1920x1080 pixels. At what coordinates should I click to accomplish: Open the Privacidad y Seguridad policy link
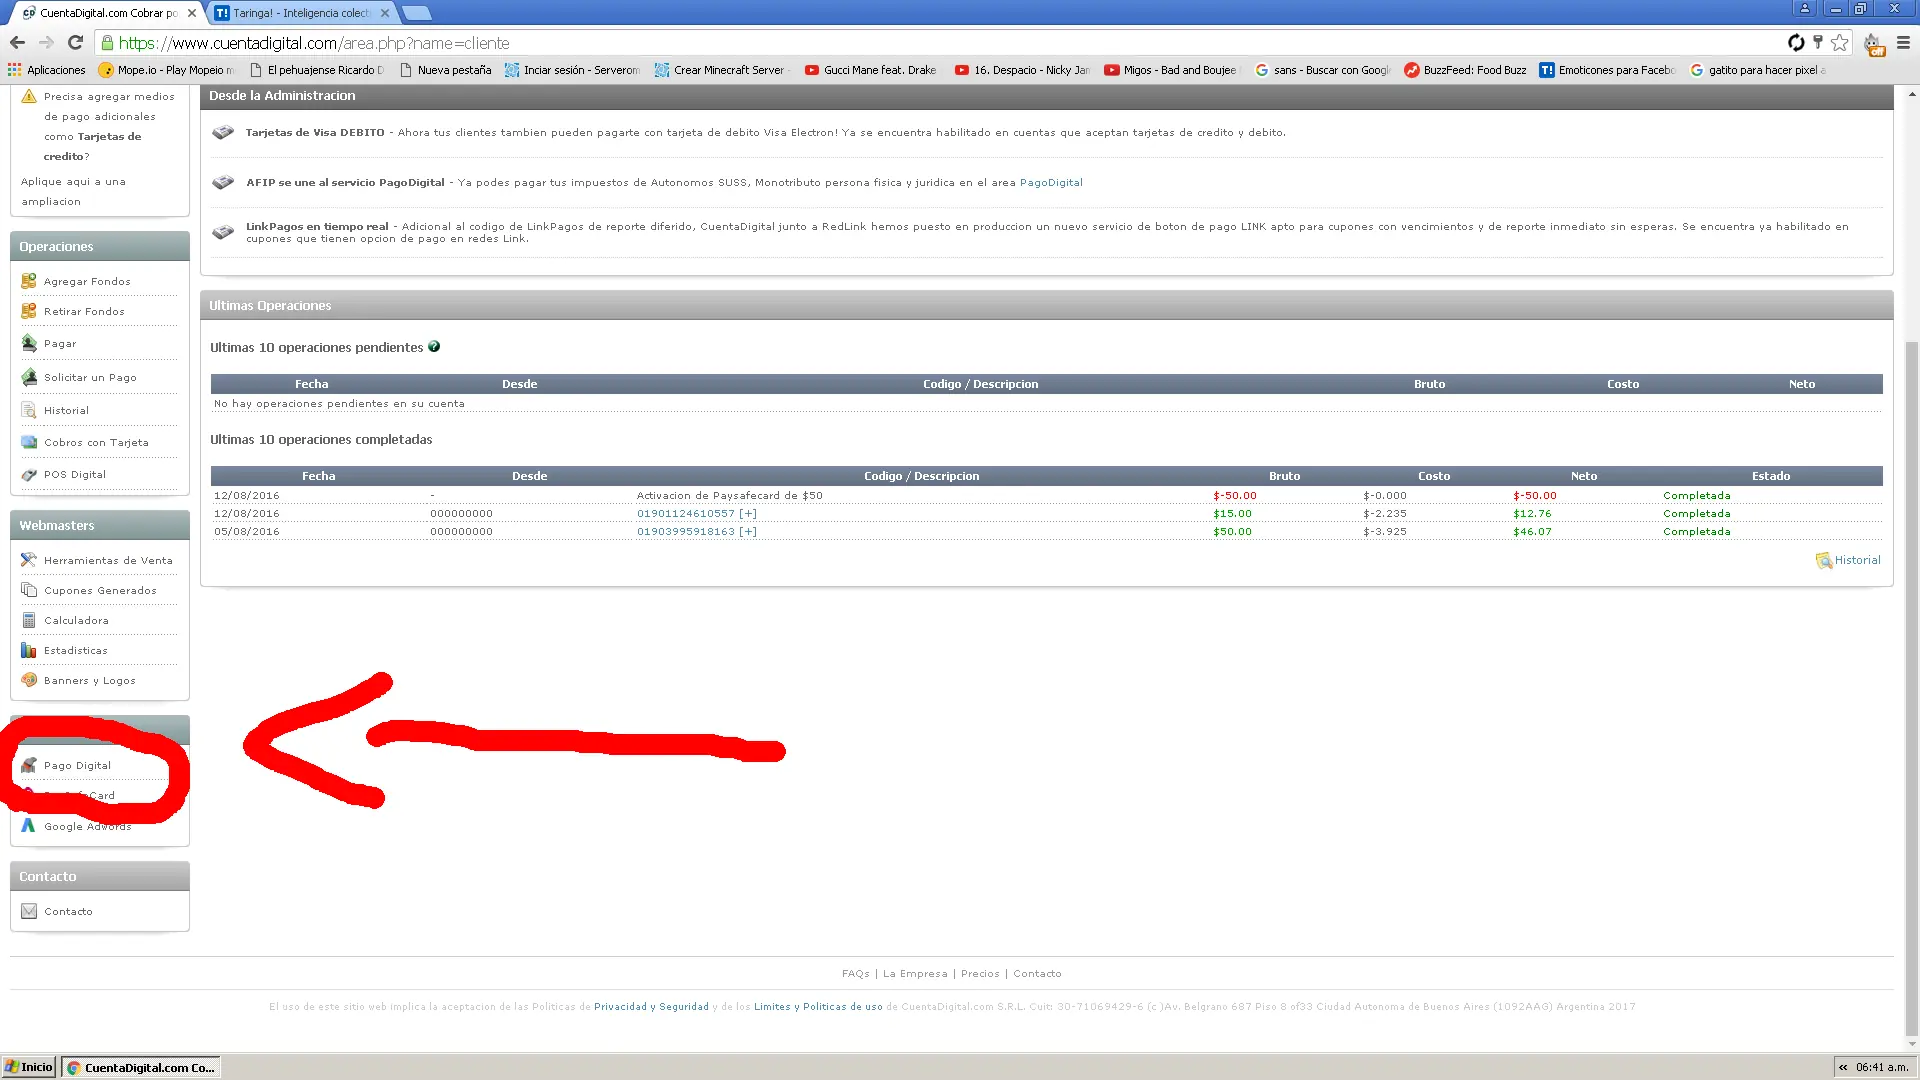coord(651,1007)
